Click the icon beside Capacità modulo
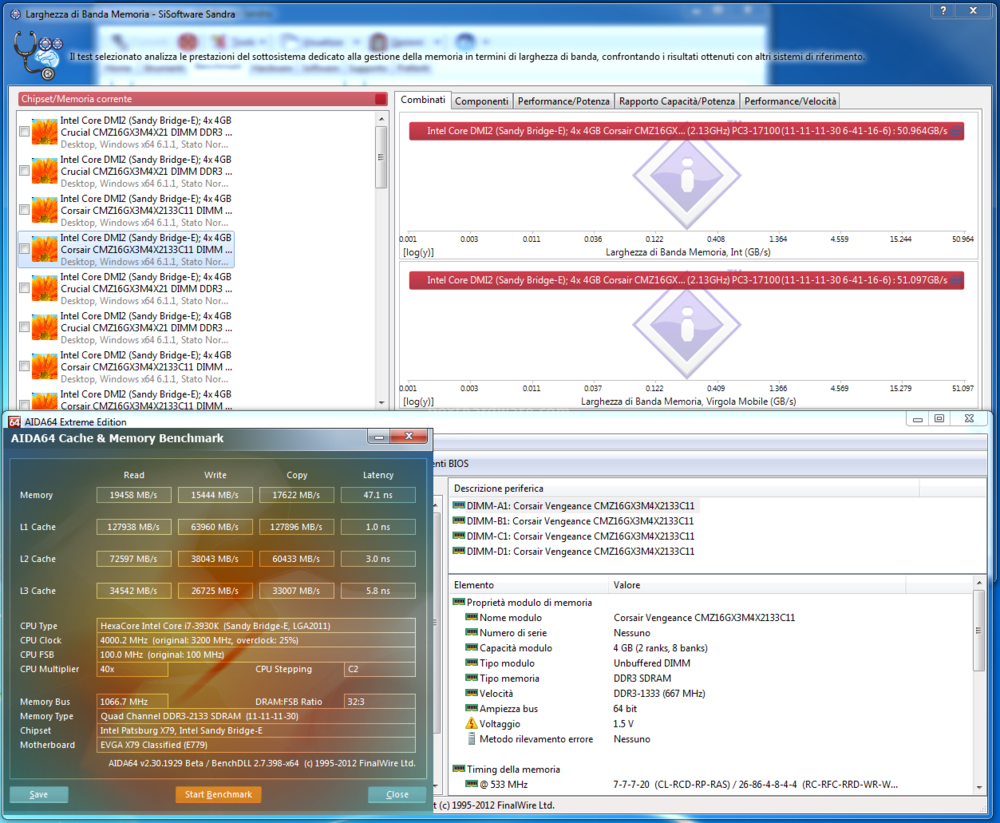 471,648
